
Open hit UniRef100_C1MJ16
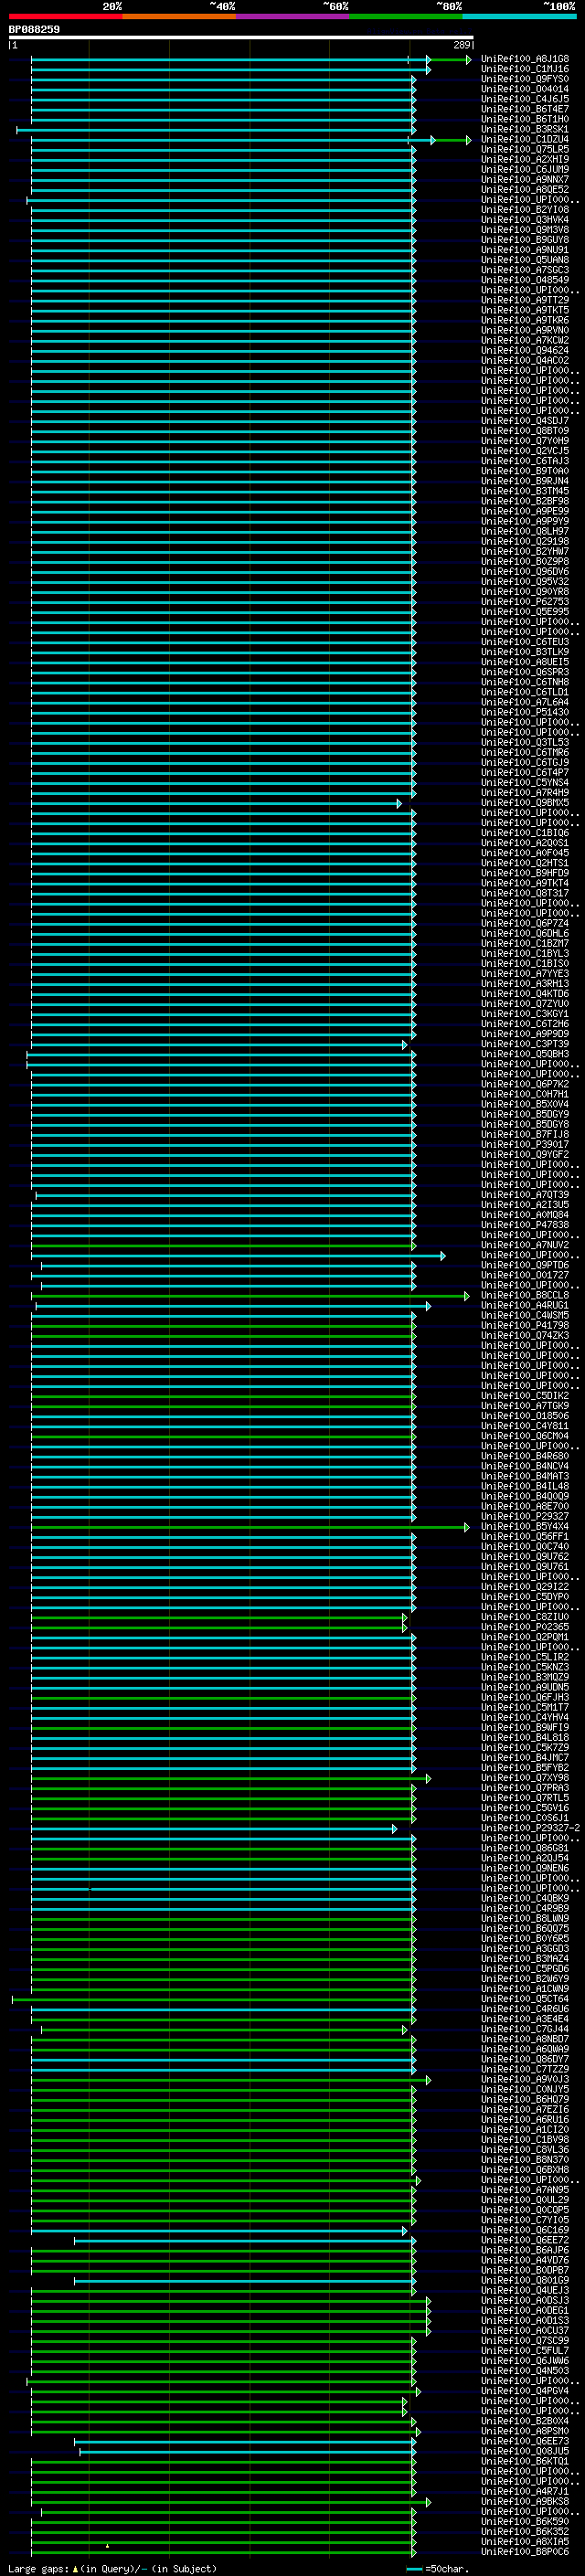coord(525,69)
